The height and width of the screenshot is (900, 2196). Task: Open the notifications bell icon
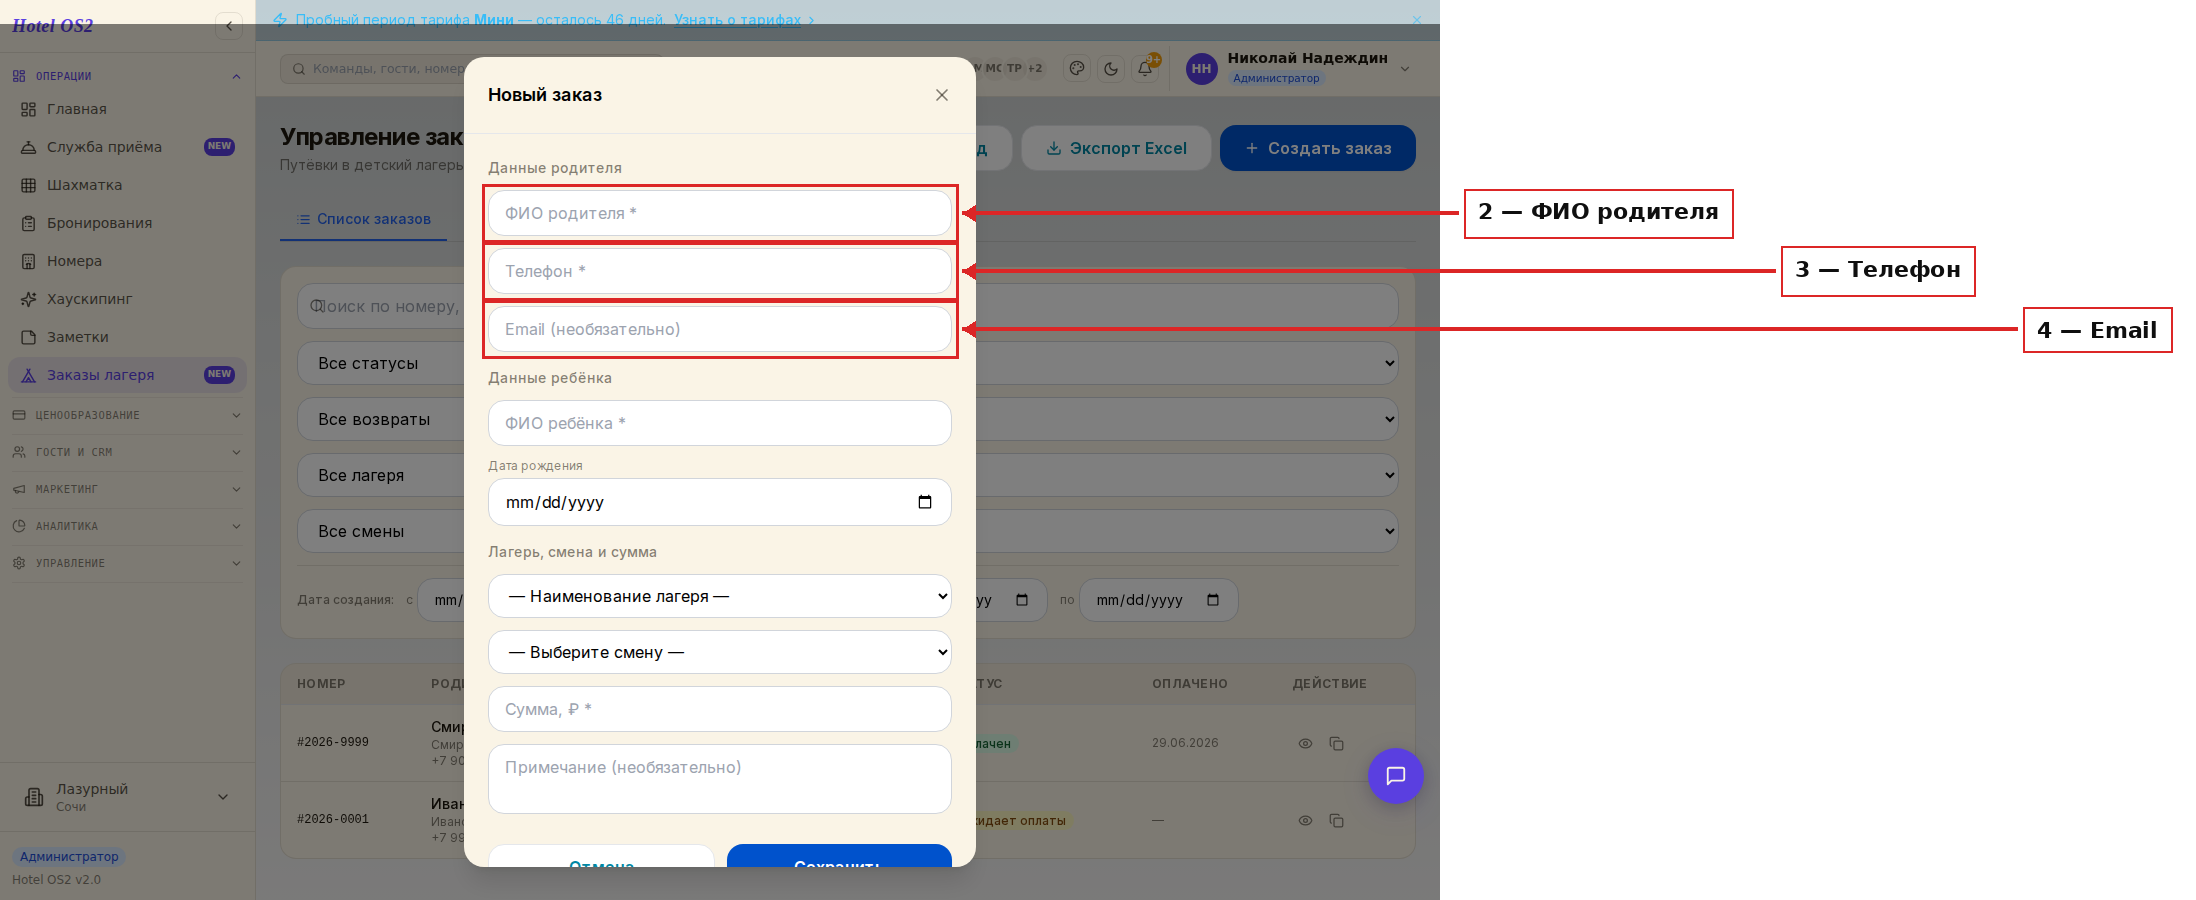pyautogui.click(x=1145, y=68)
